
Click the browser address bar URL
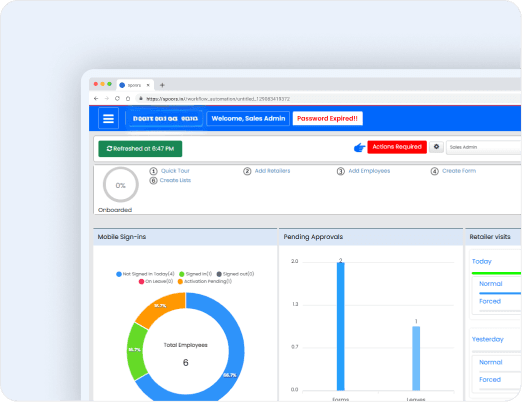(218, 99)
